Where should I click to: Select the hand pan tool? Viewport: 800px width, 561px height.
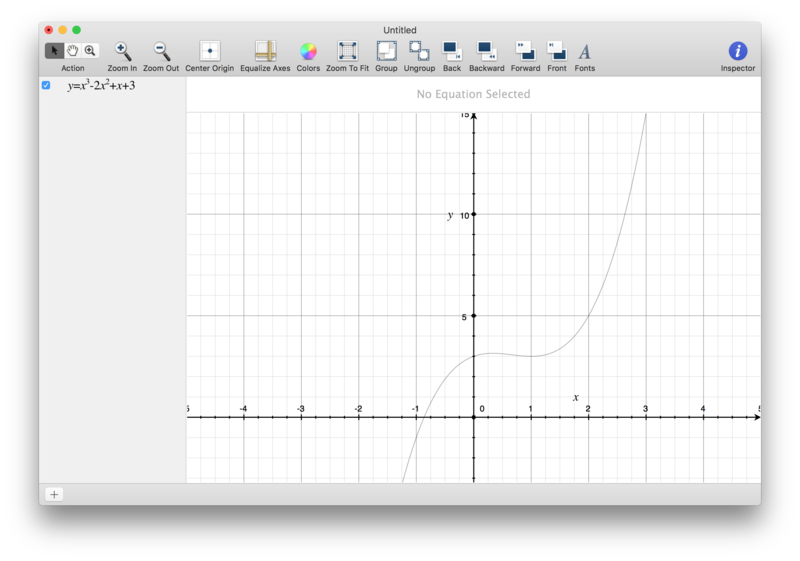pos(72,50)
